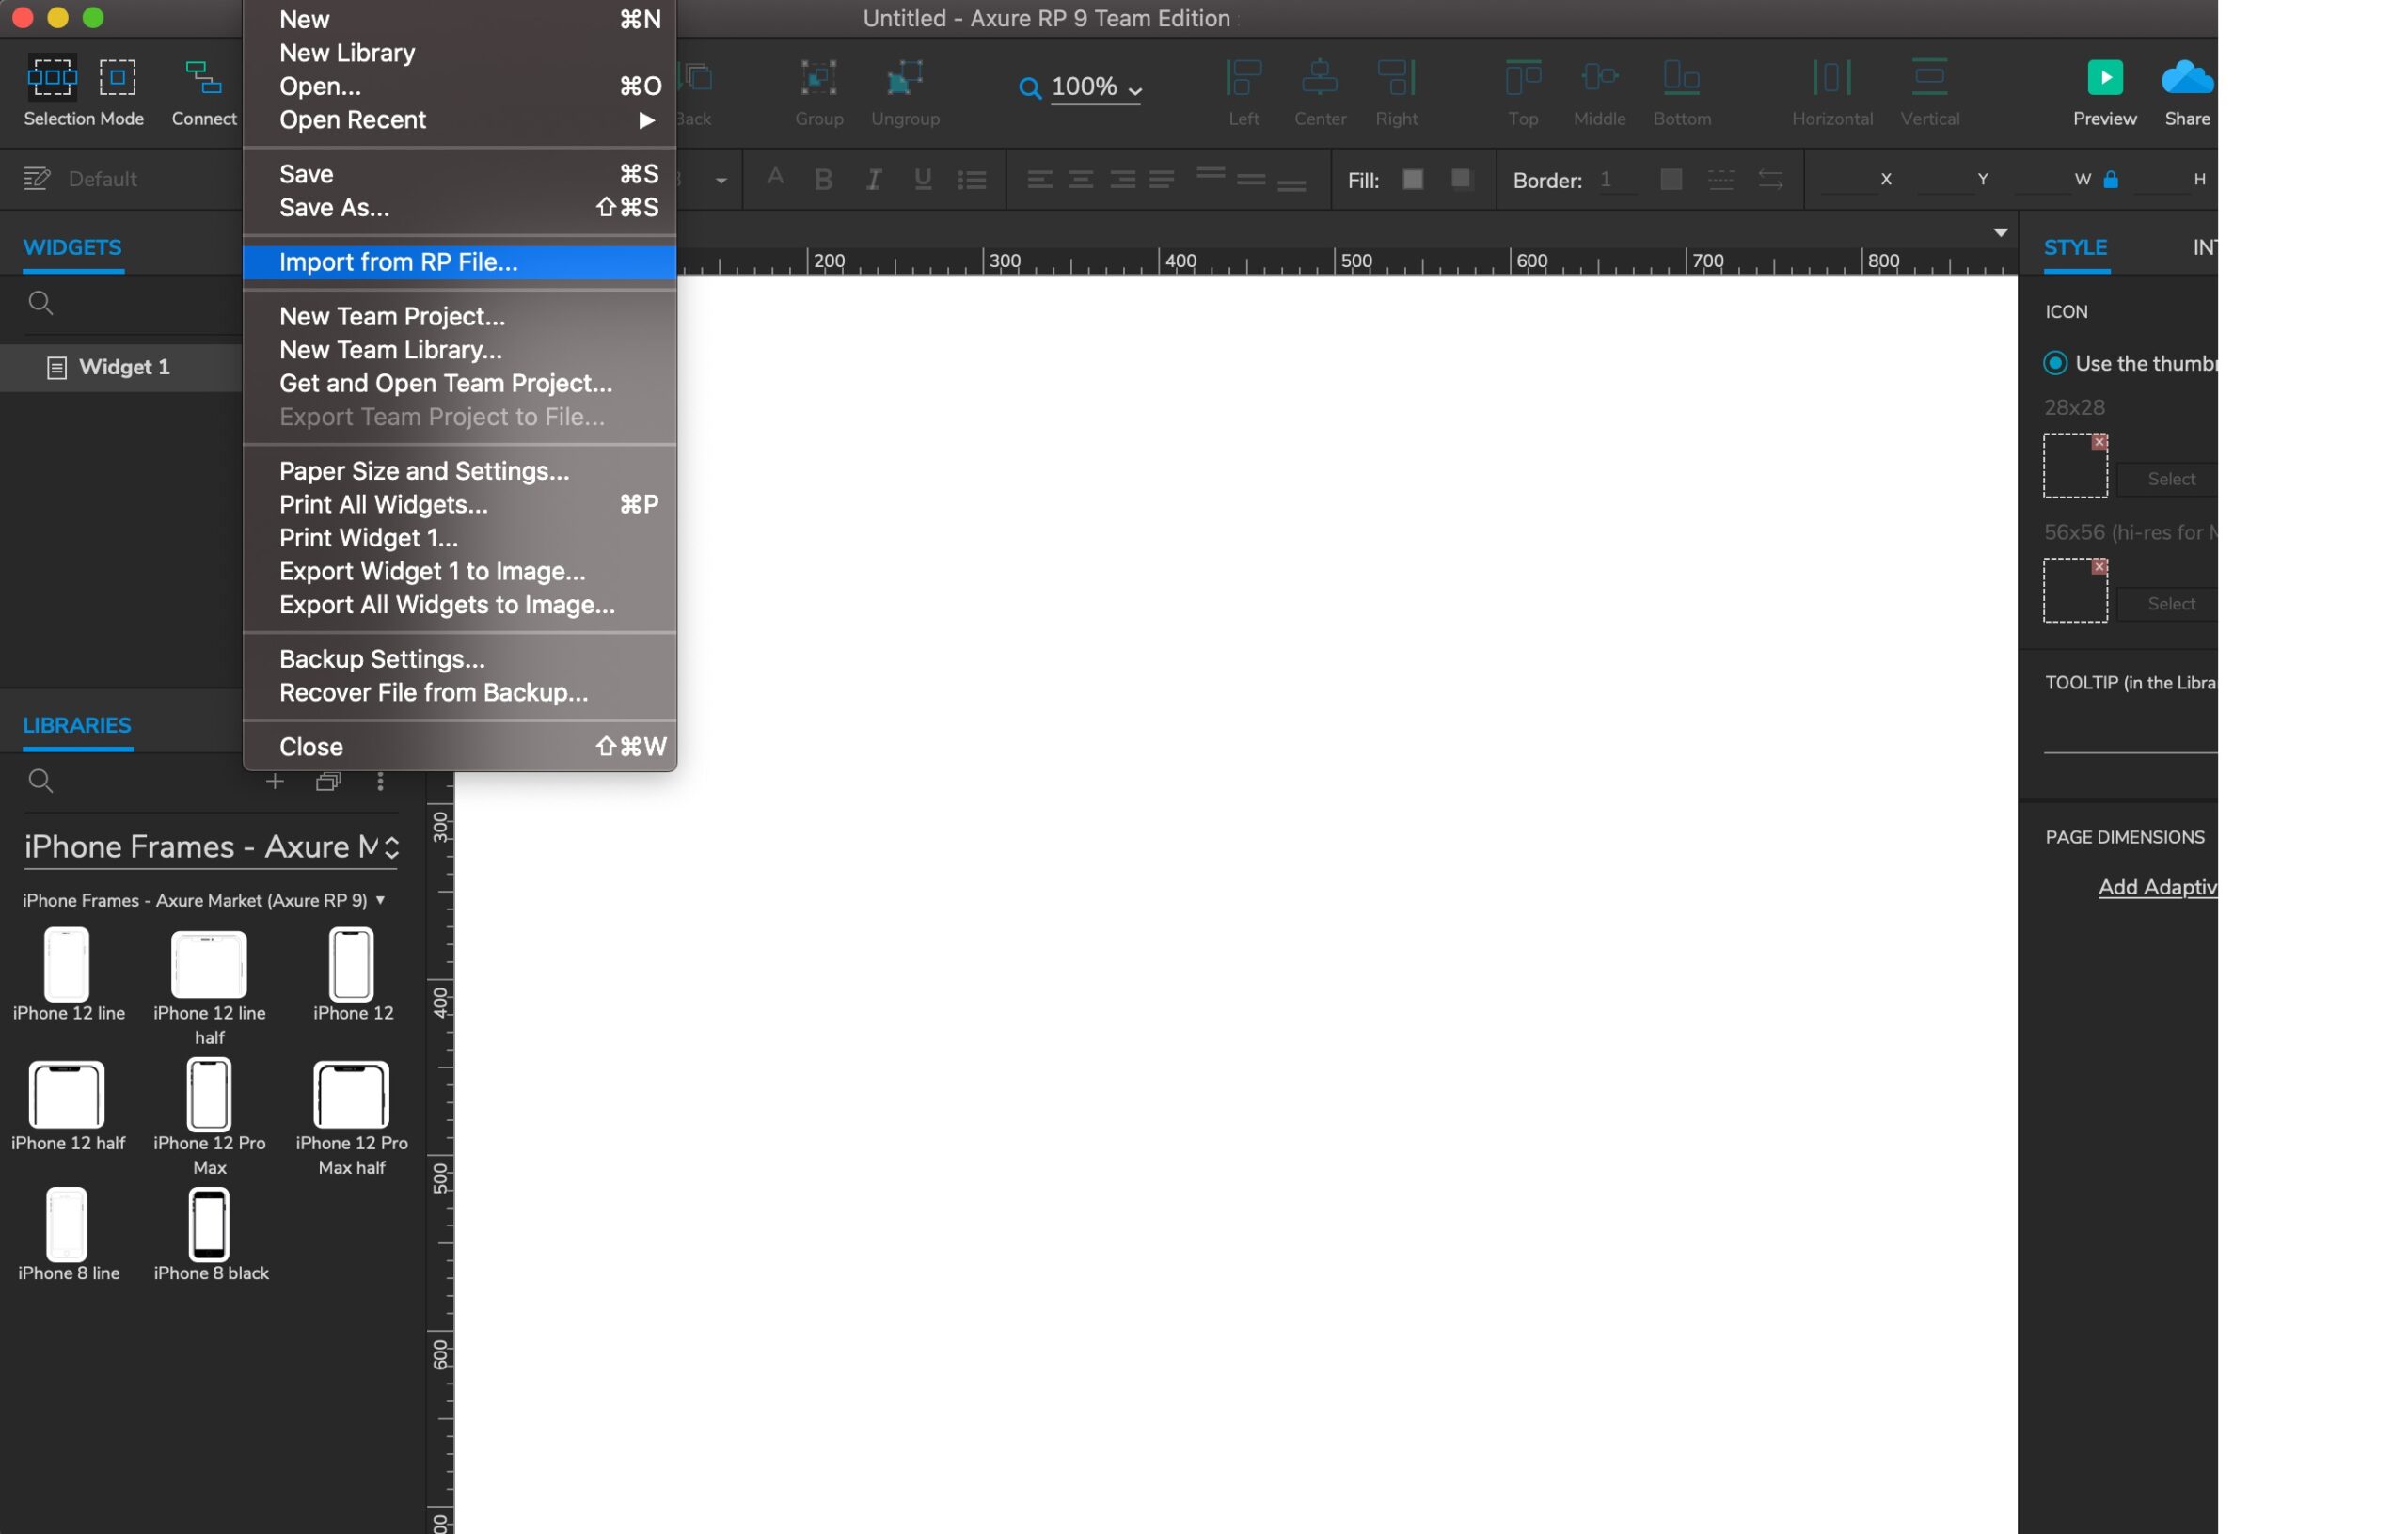This screenshot has width=2408, height=1534.
Task: Click the Ungroup icon
Action: point(904,88)
